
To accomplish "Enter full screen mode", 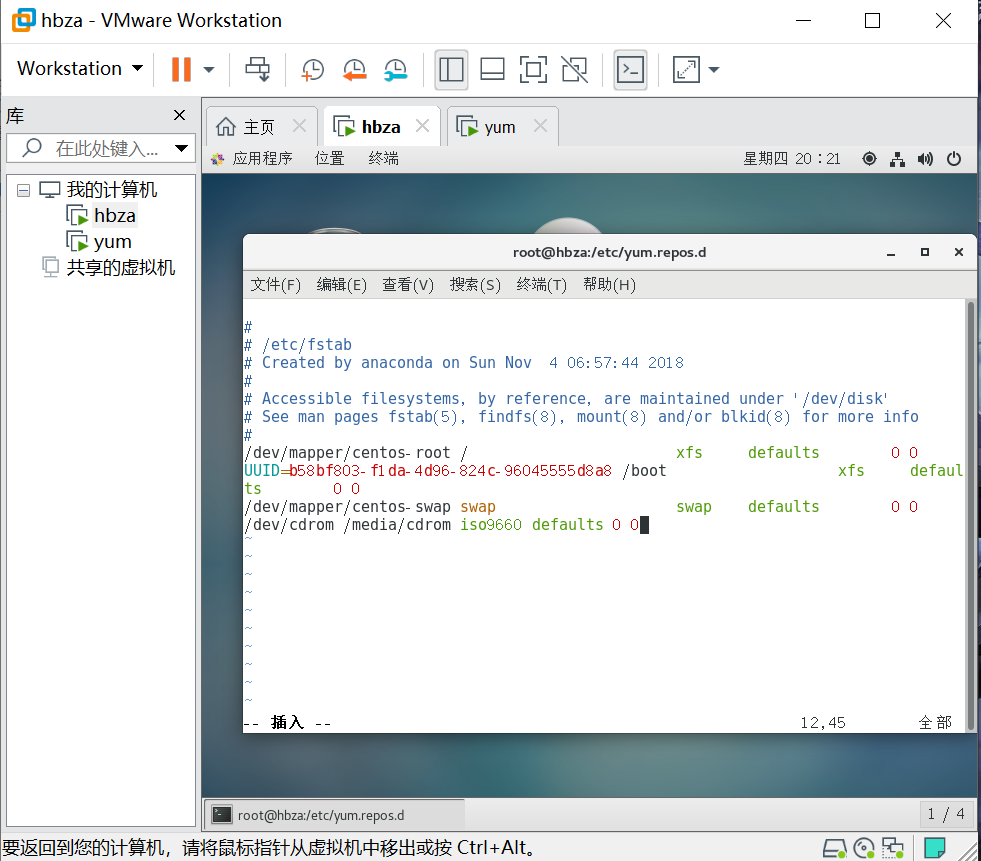I will click(533, 69).
